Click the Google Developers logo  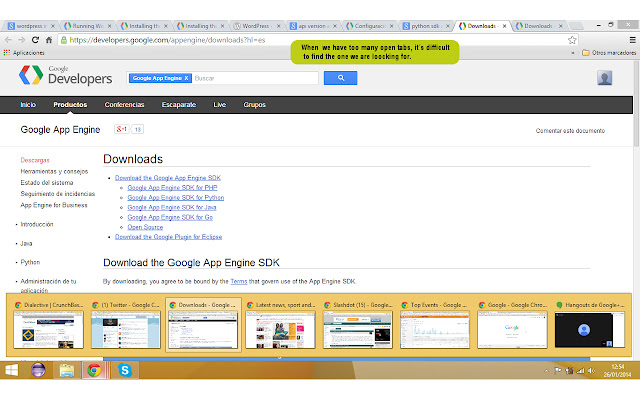pos(65,76)
